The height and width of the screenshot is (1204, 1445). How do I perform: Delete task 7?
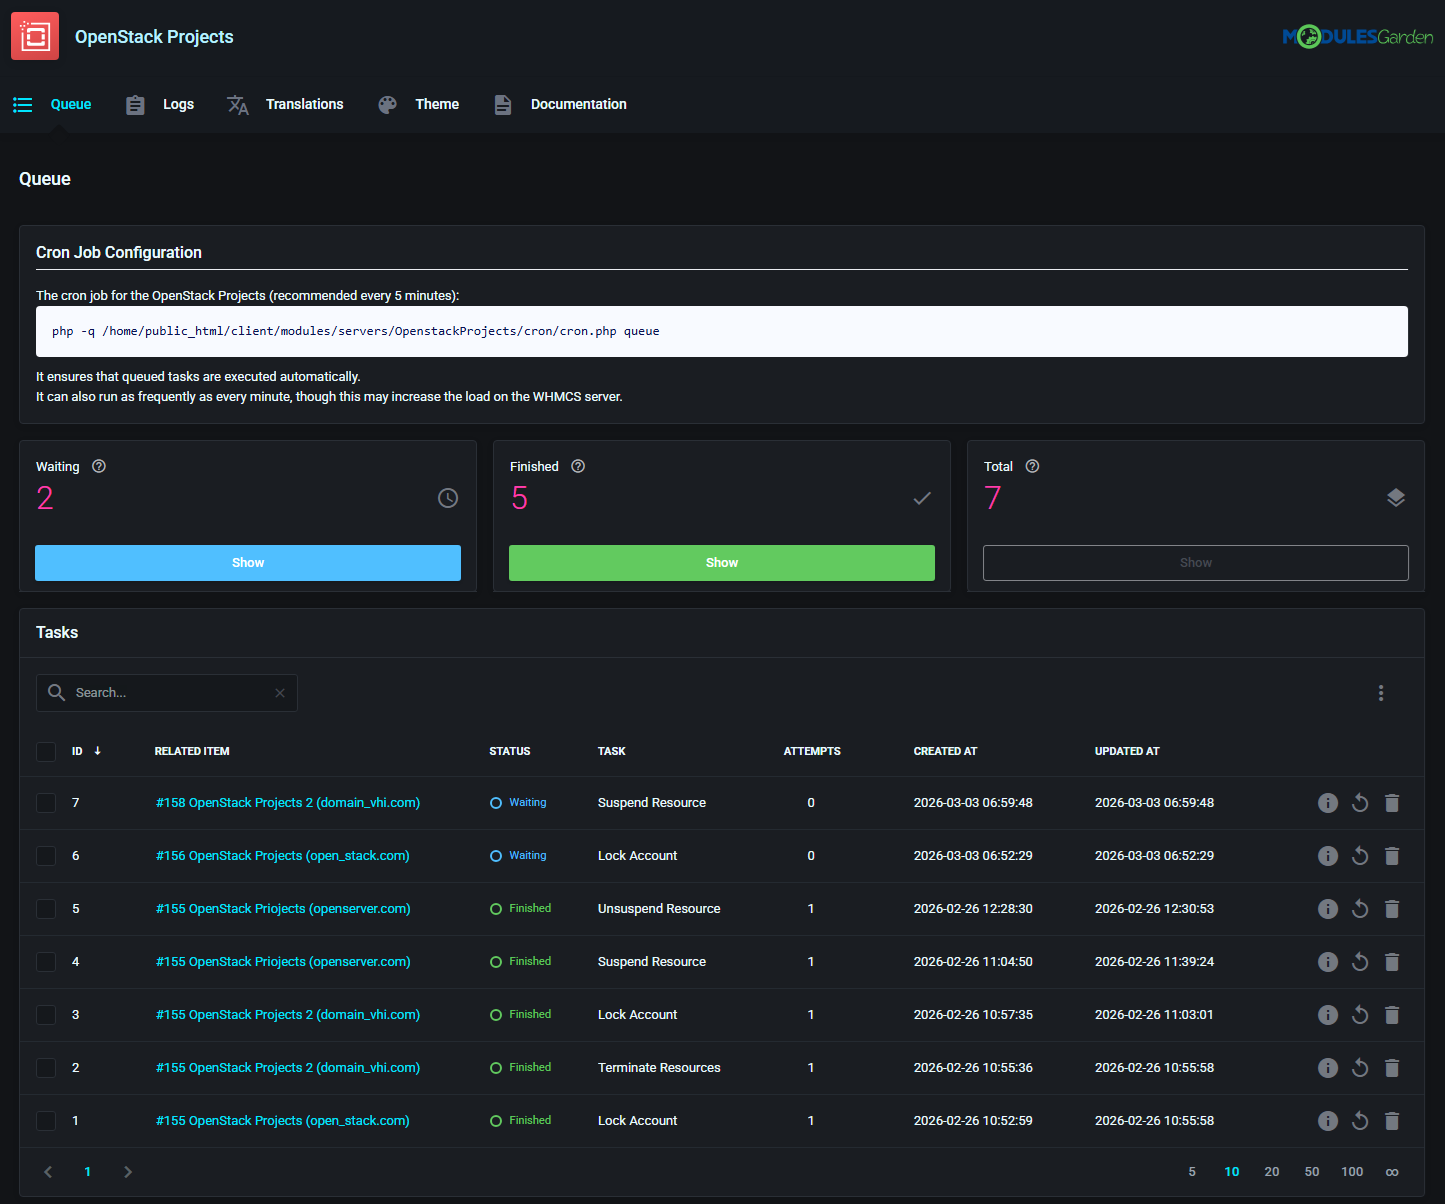tap(1392, 803)
